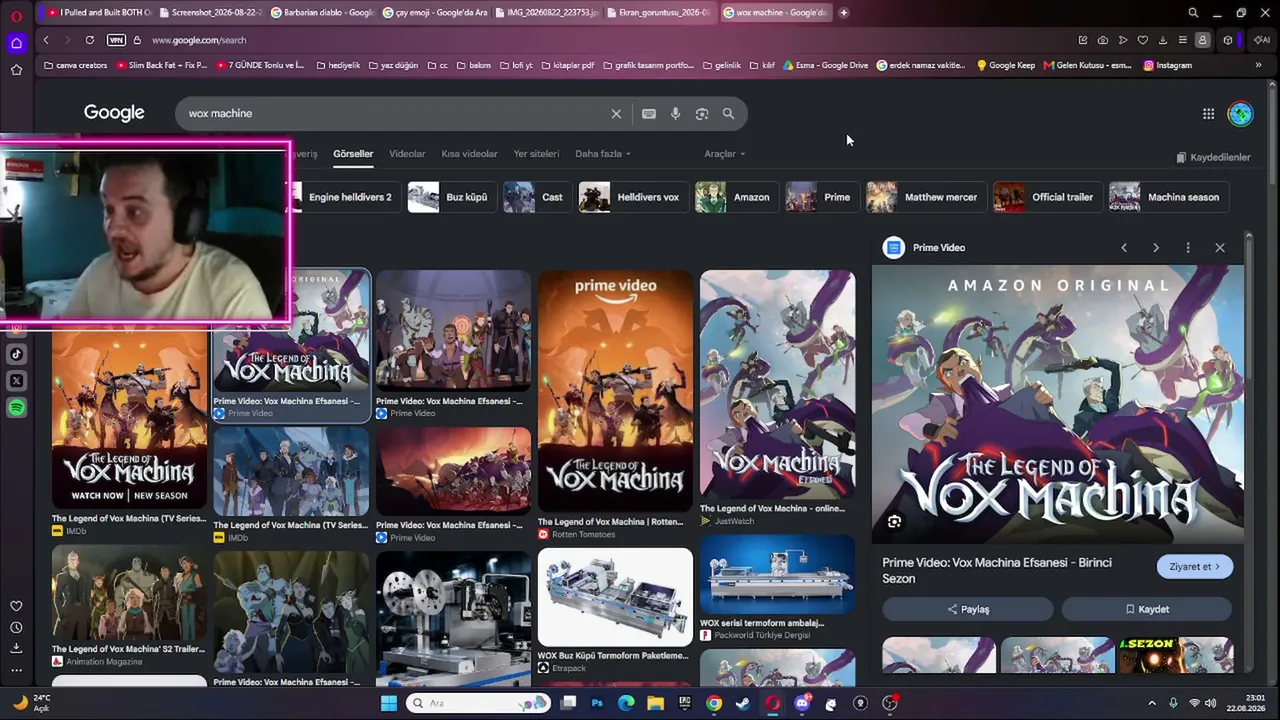Open X (Twitter) in the Opera sidebar
Viewport: 1280px width, 720px height.
tap(16, 381)
